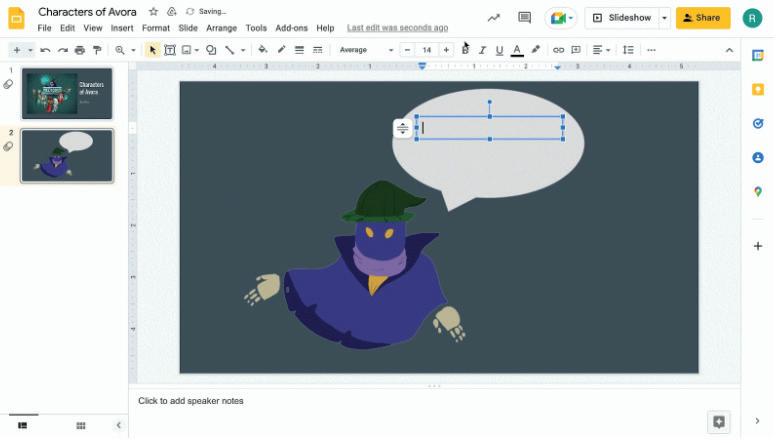Open the Border weight options
This screenshot has height=443, width=779.
coord(299,50)
